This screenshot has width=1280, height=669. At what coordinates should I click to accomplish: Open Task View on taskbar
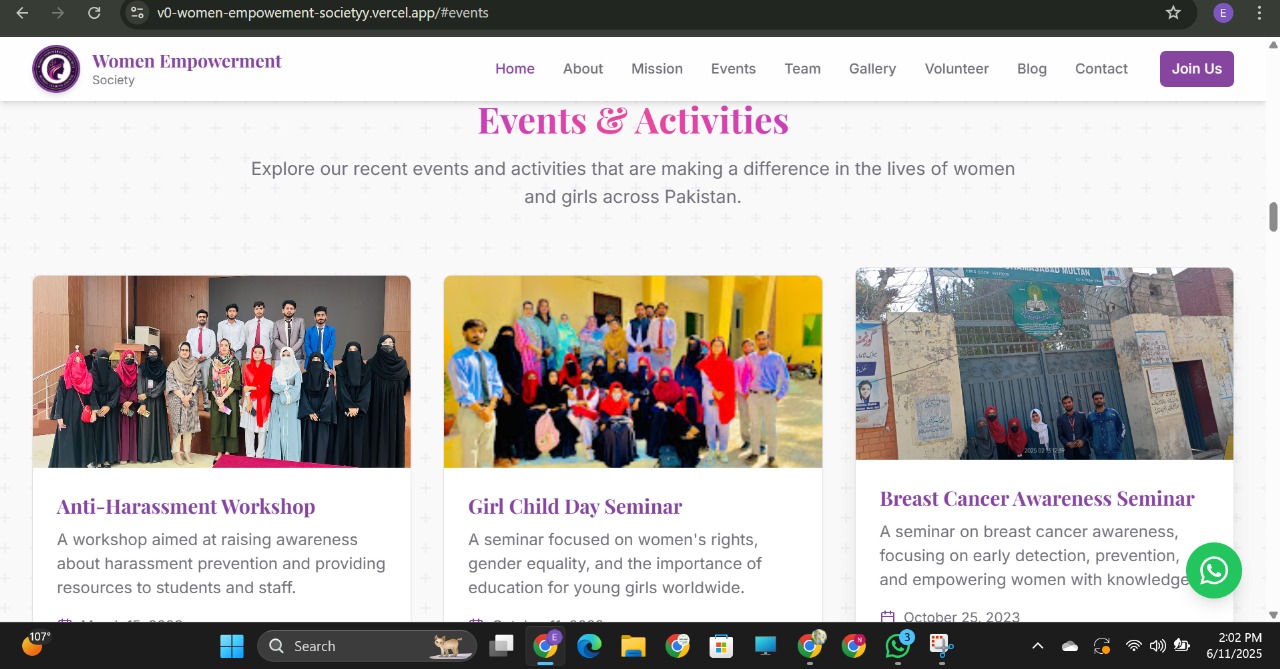point(501,646)
